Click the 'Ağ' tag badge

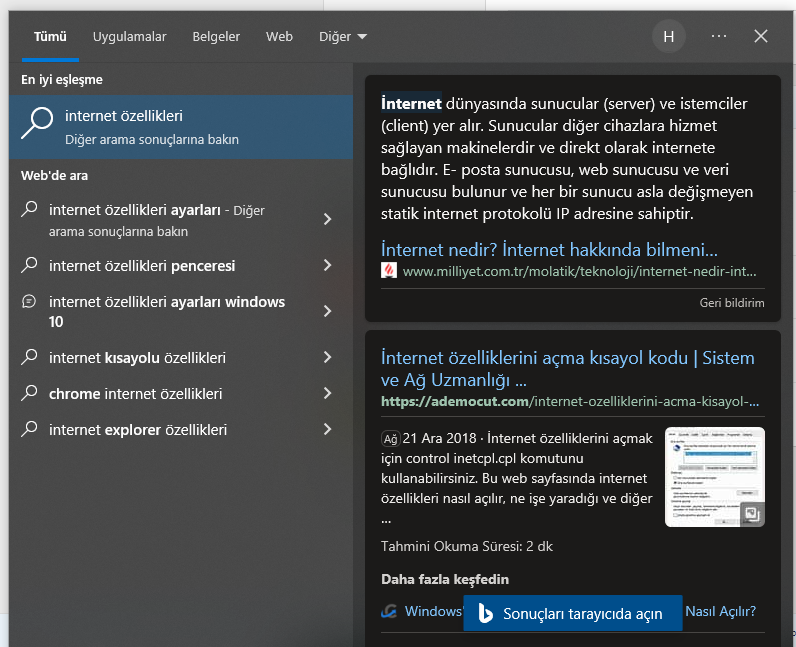coord(390,438)
